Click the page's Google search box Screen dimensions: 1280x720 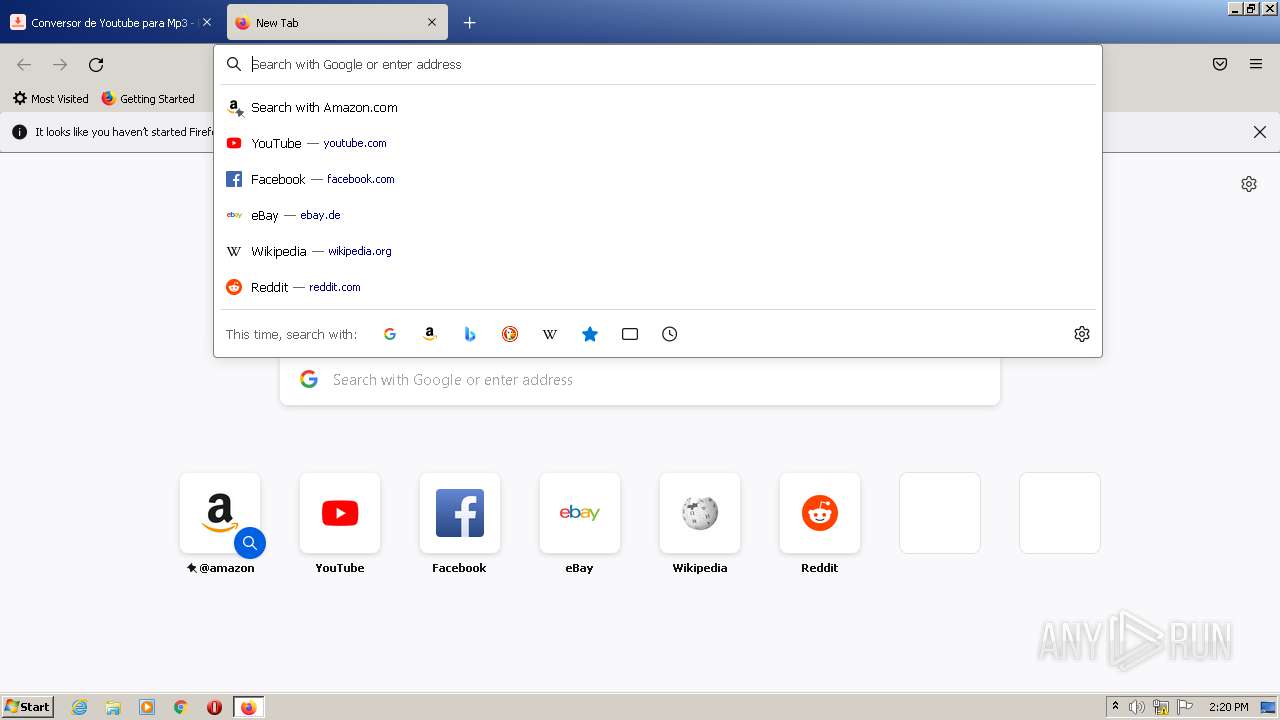pyautogui.click(x=640, y=380)
